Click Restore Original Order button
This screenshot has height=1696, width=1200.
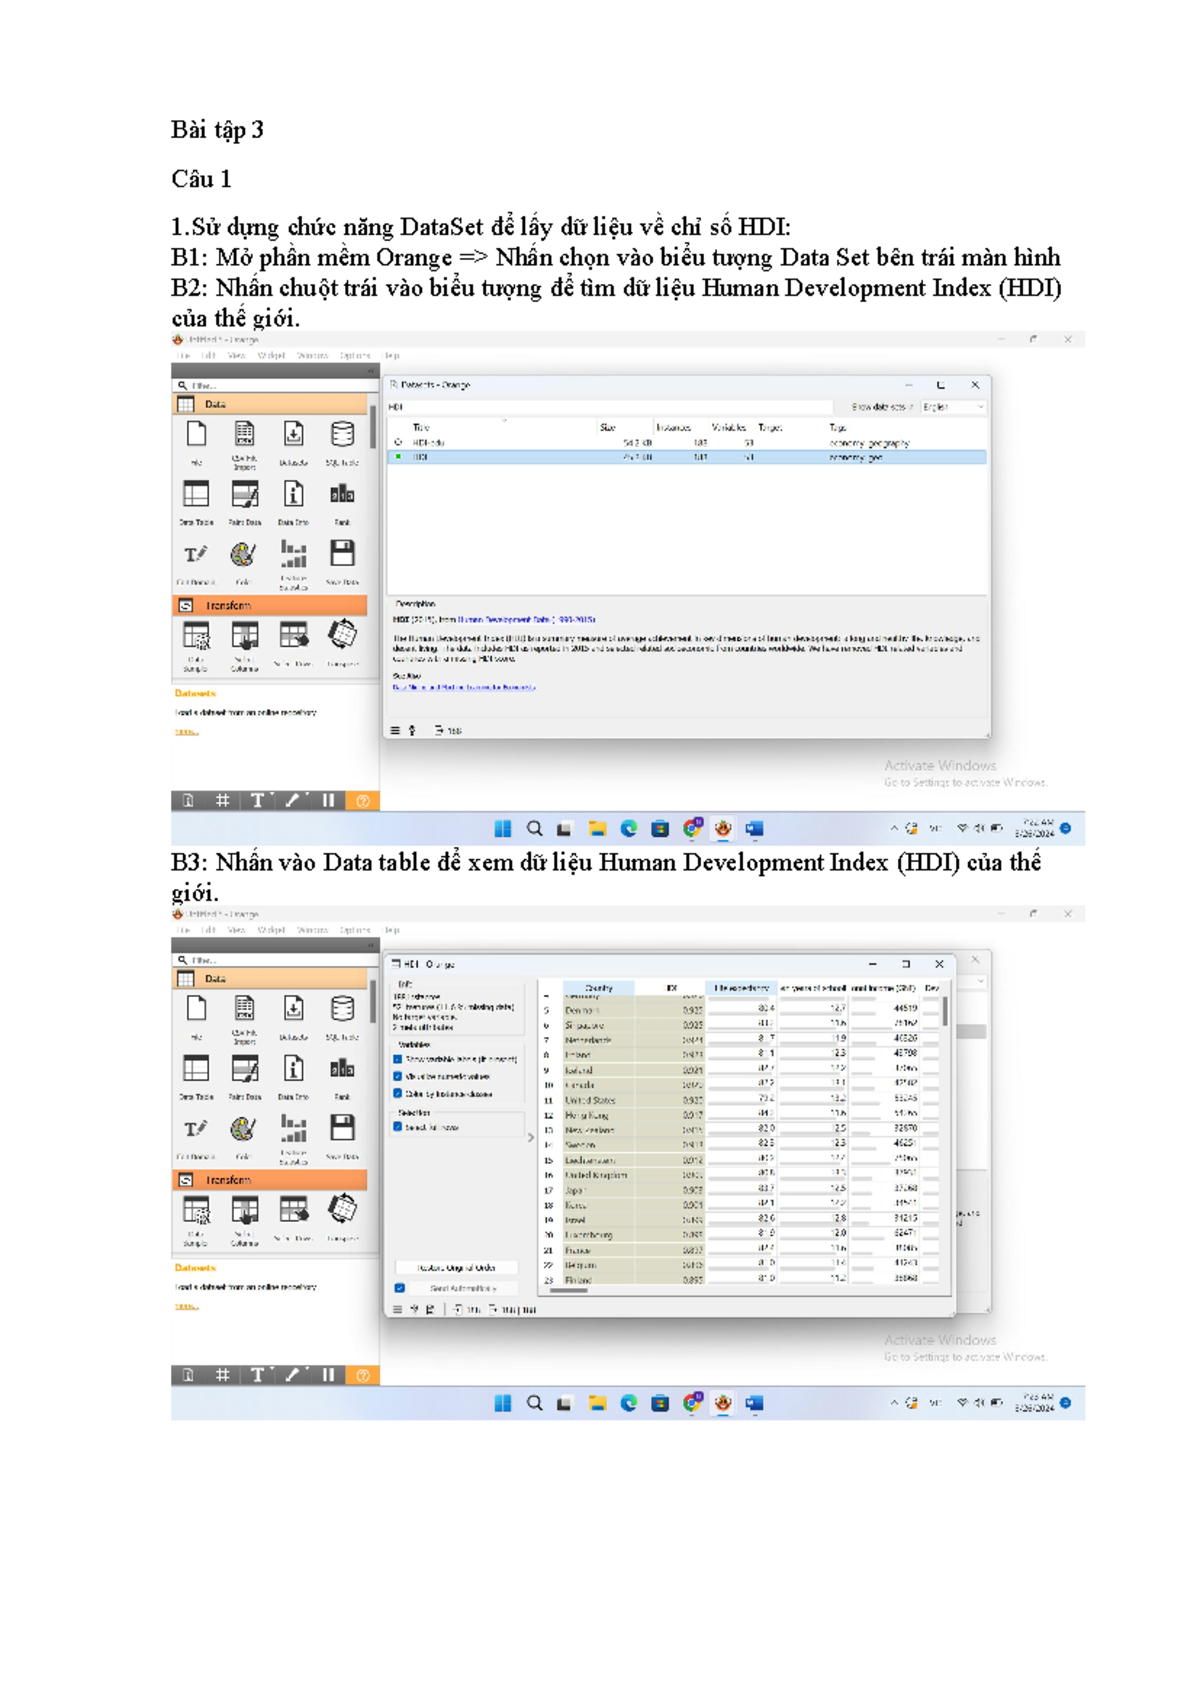point(457,1267)
